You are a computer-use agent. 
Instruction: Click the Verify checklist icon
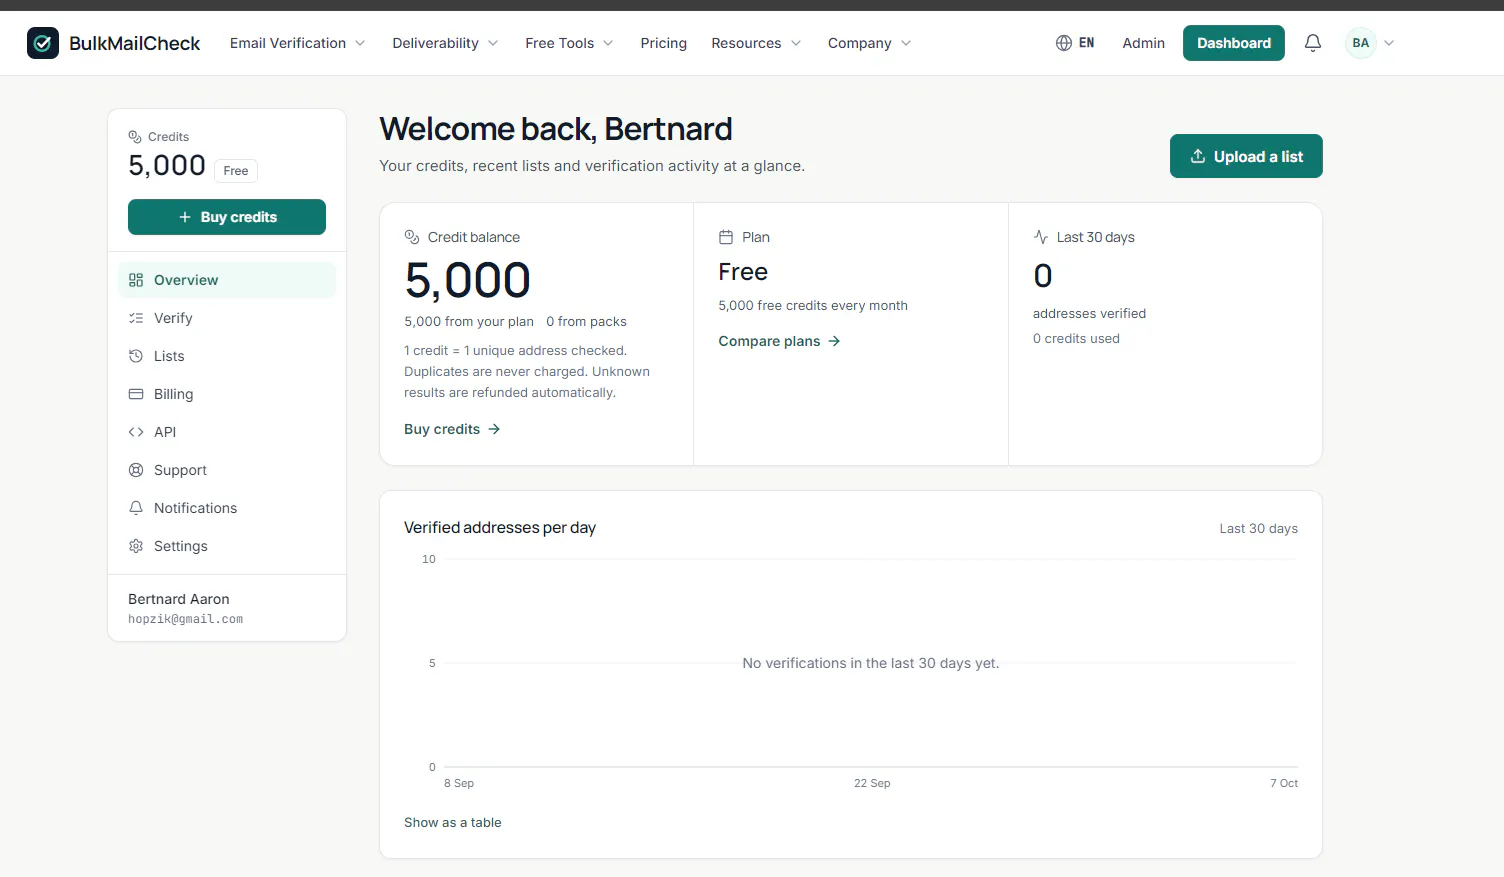coord(136,318)
